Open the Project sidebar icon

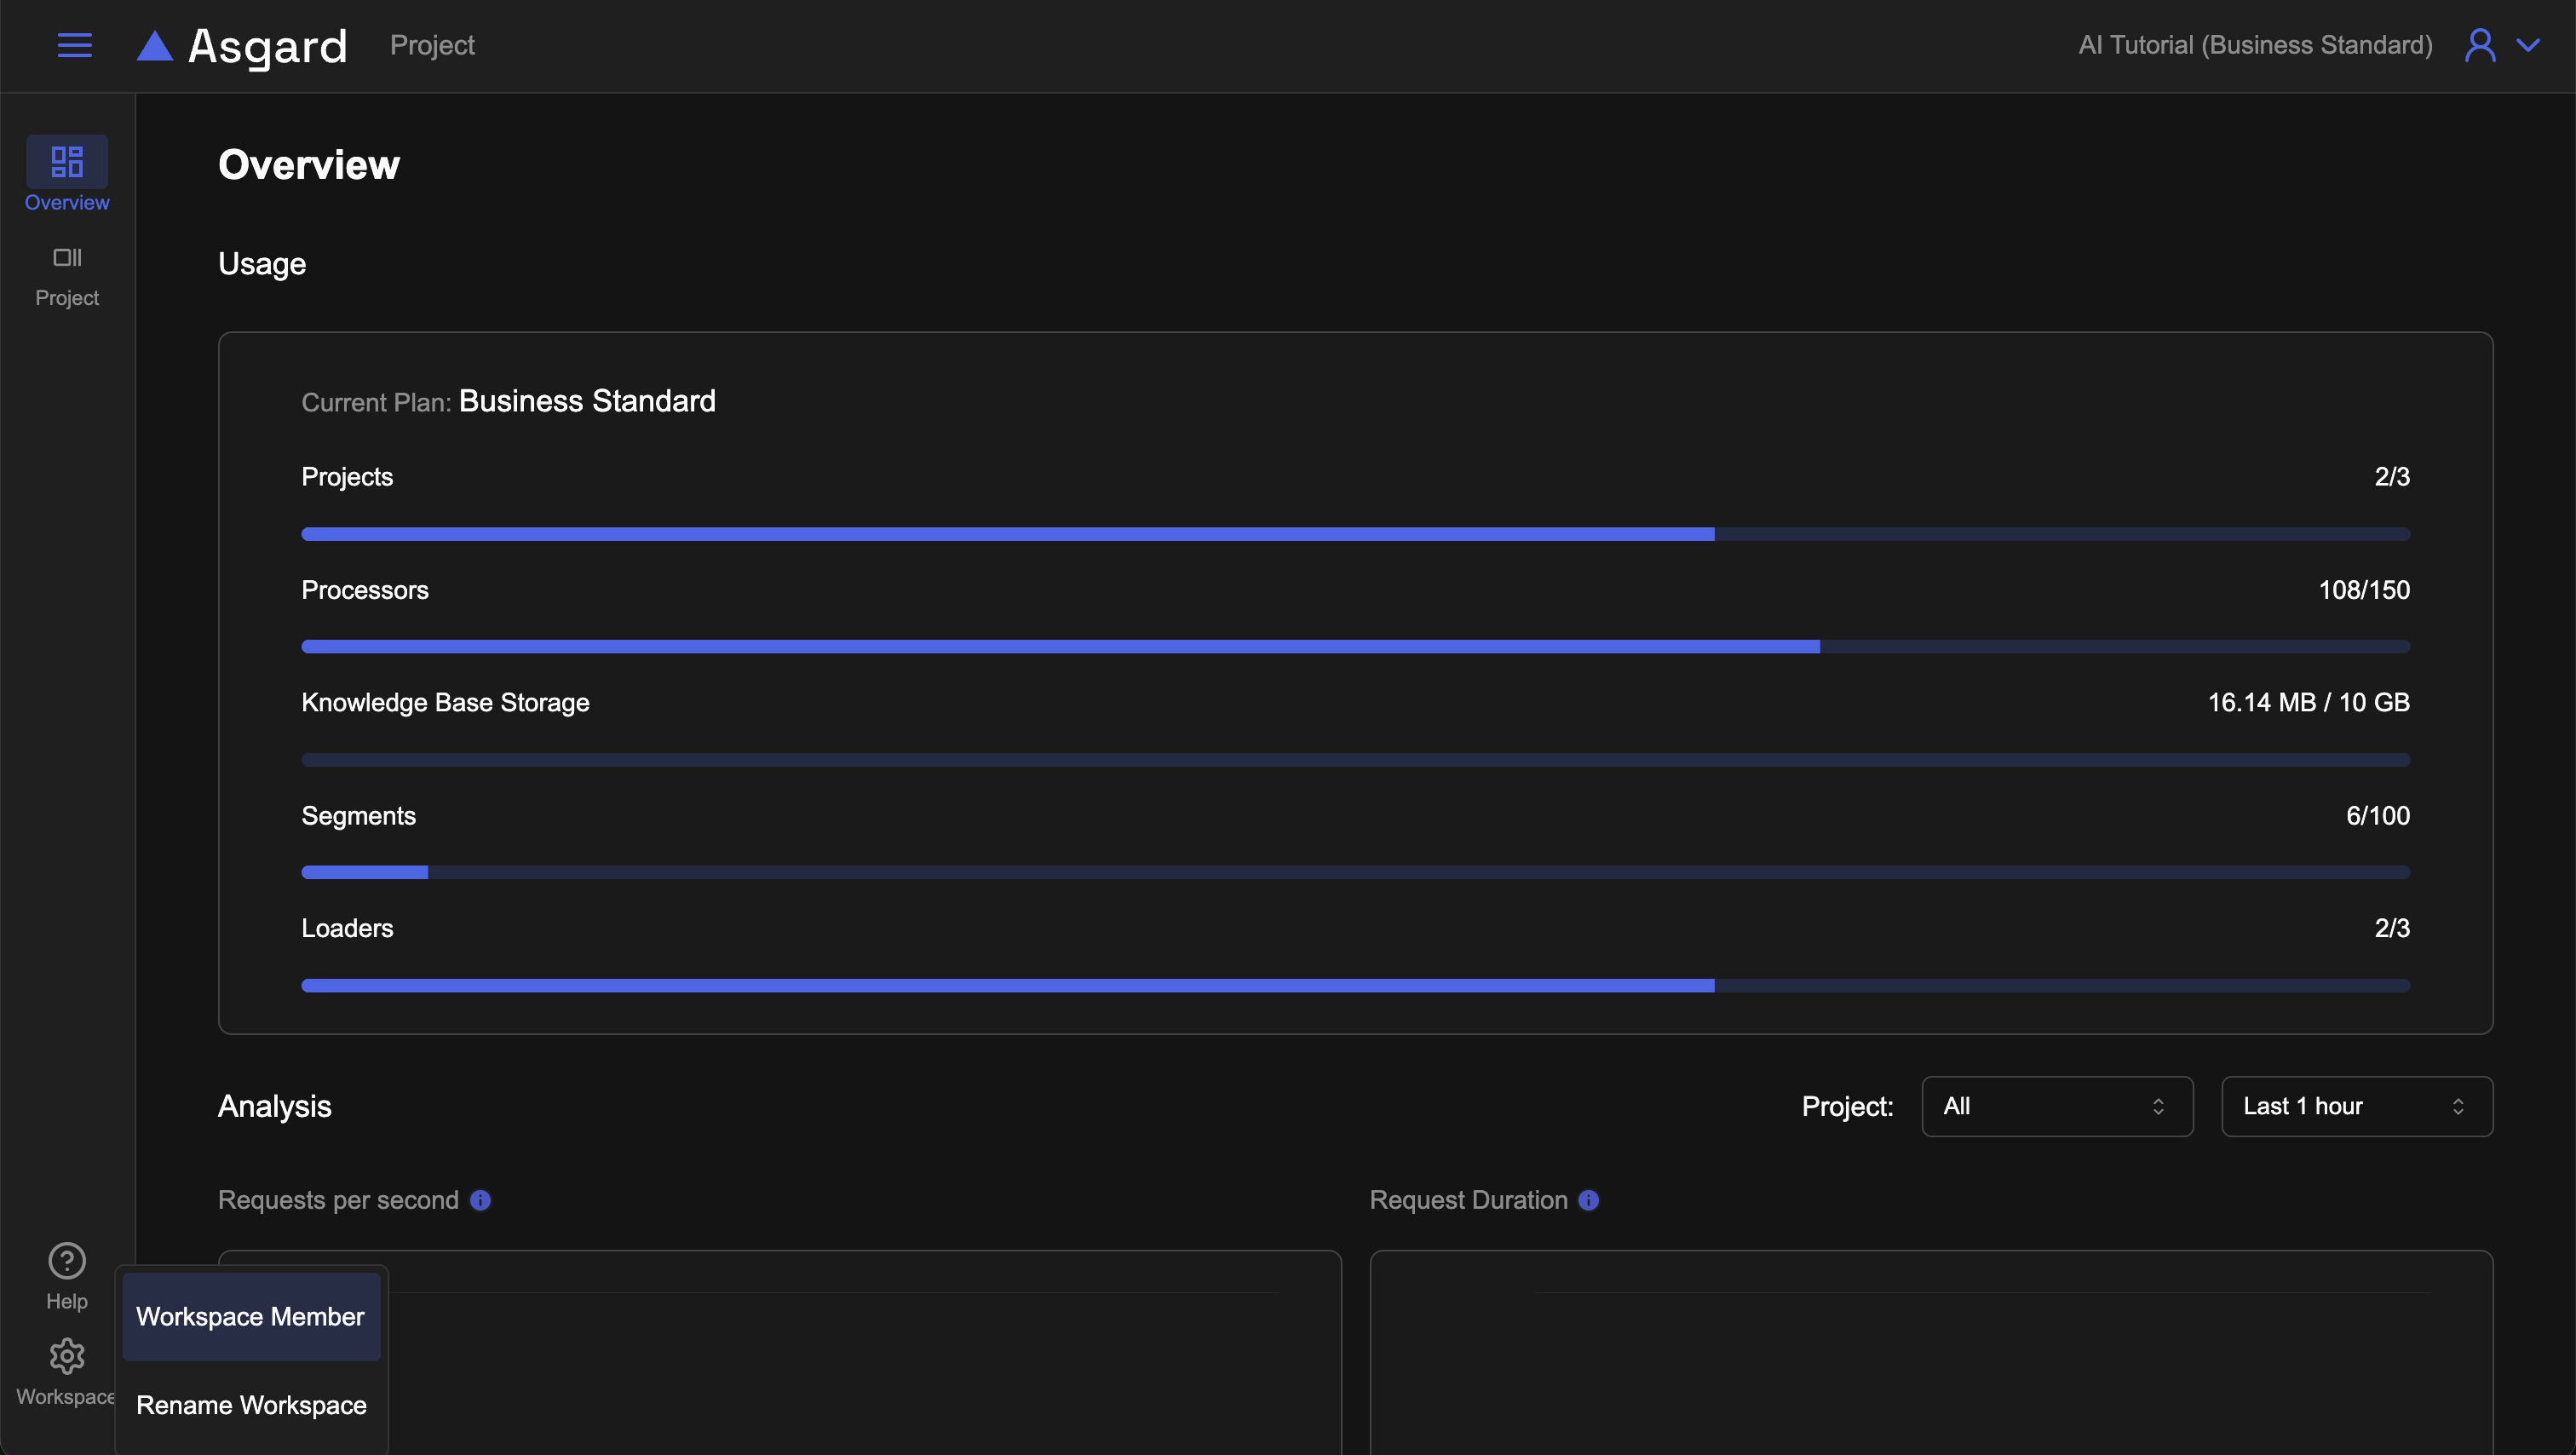coord(67,258)
